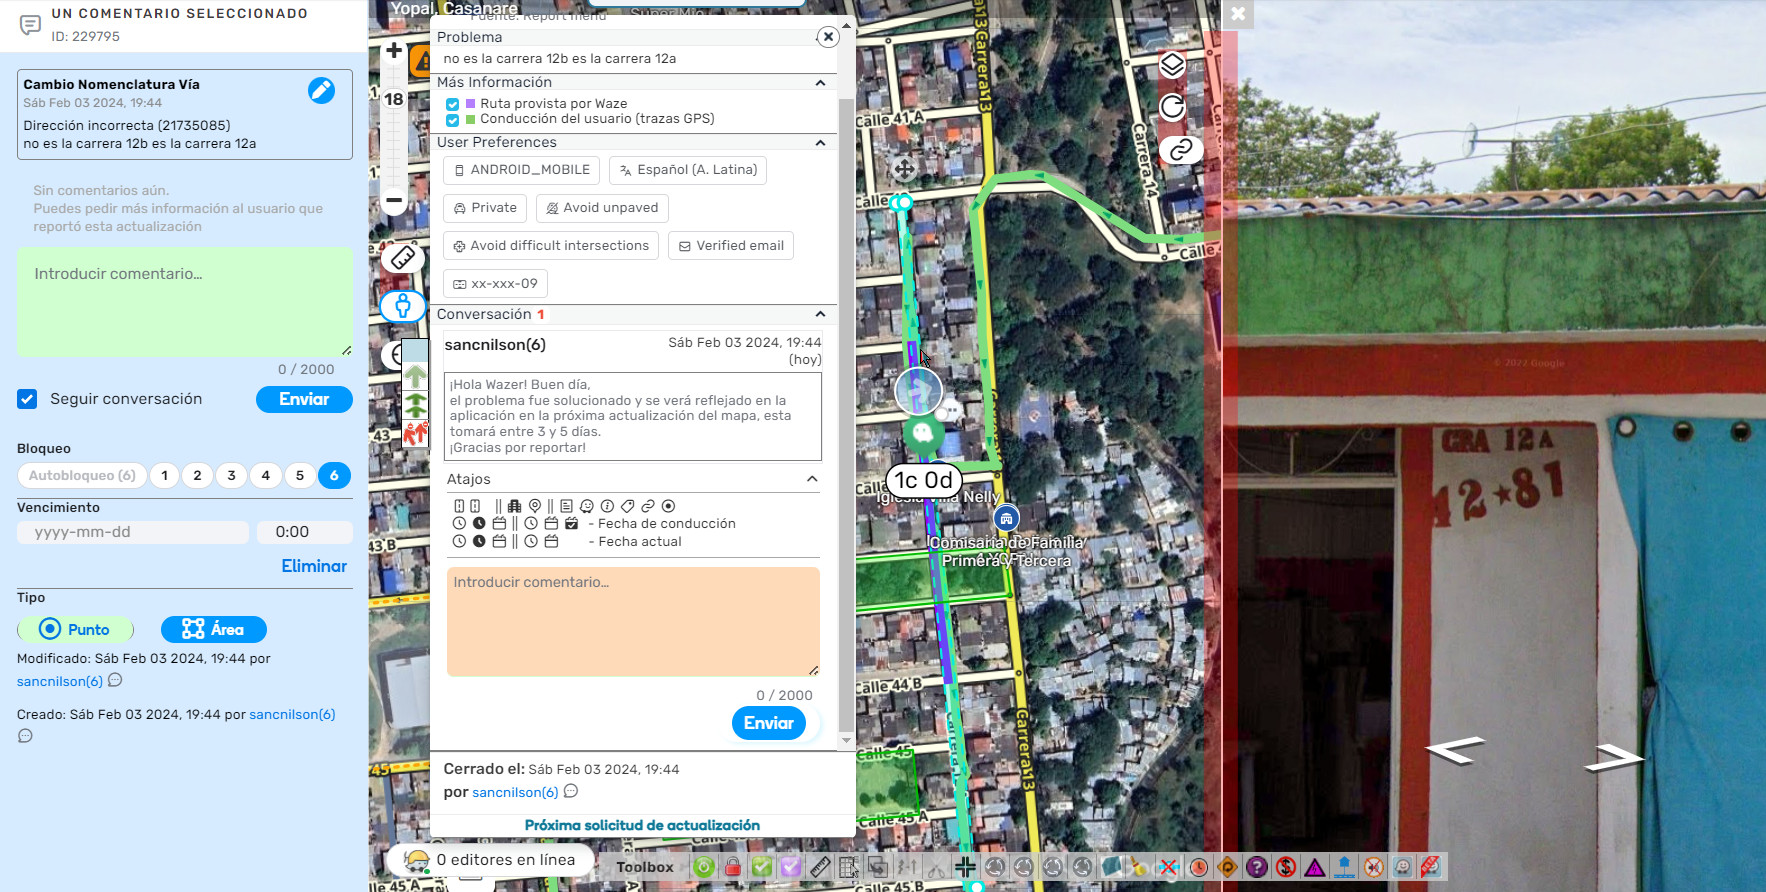Screen dimensions: 1766x892
Task: Toggle Conducción del usuario (trazas GPS) checkbox
Action: click(453, 120)
